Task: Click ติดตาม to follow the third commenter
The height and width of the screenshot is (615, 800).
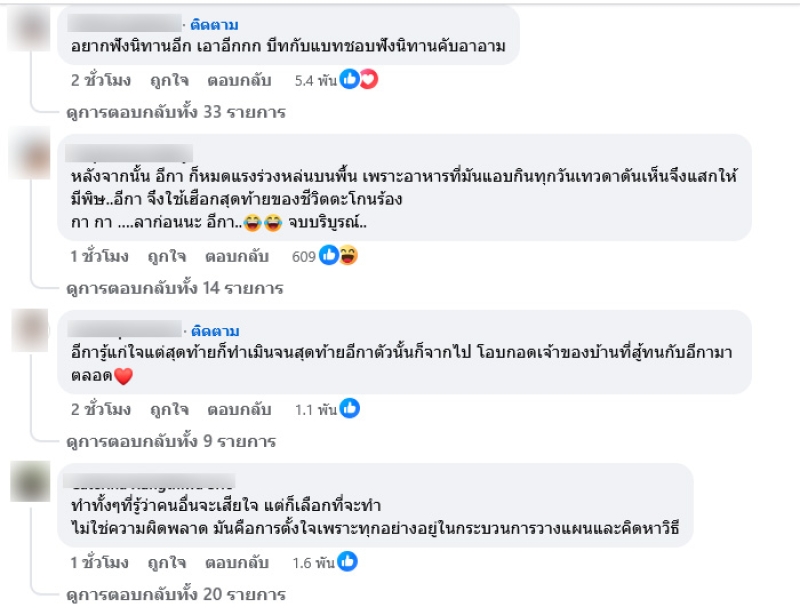Action: click(215, 330)
